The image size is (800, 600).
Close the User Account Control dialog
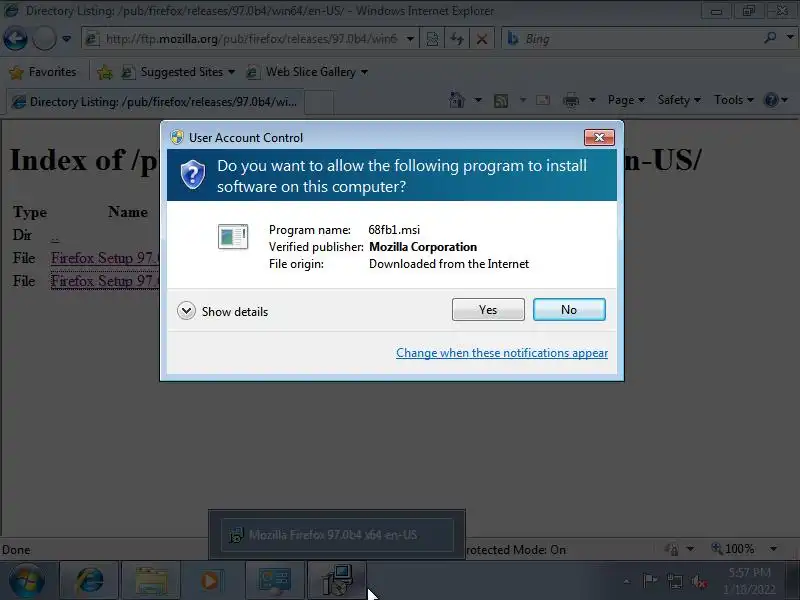point(599,137)
